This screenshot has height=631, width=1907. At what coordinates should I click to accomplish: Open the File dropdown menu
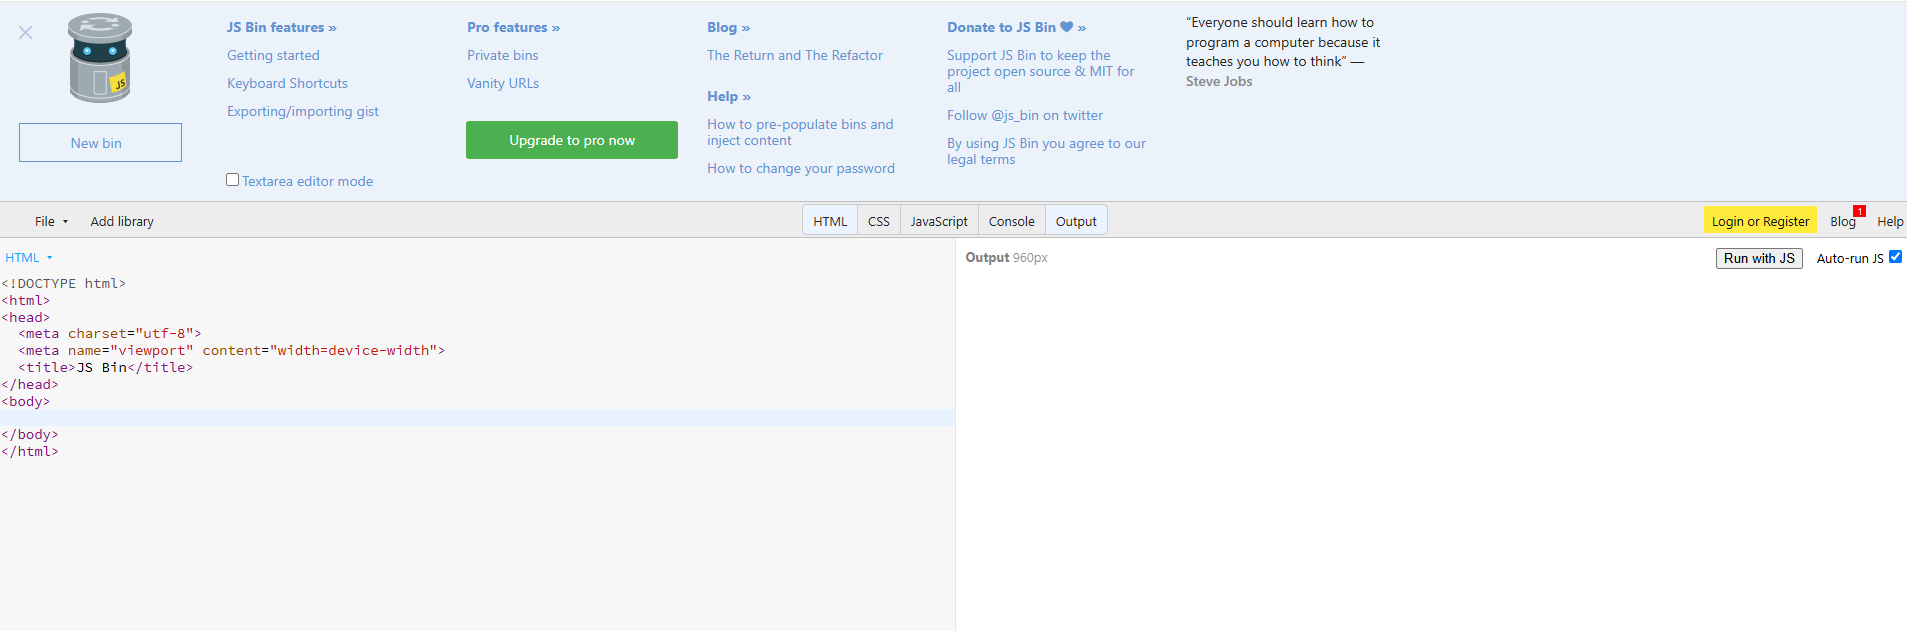pyautogui.click(x=51, y=221)
